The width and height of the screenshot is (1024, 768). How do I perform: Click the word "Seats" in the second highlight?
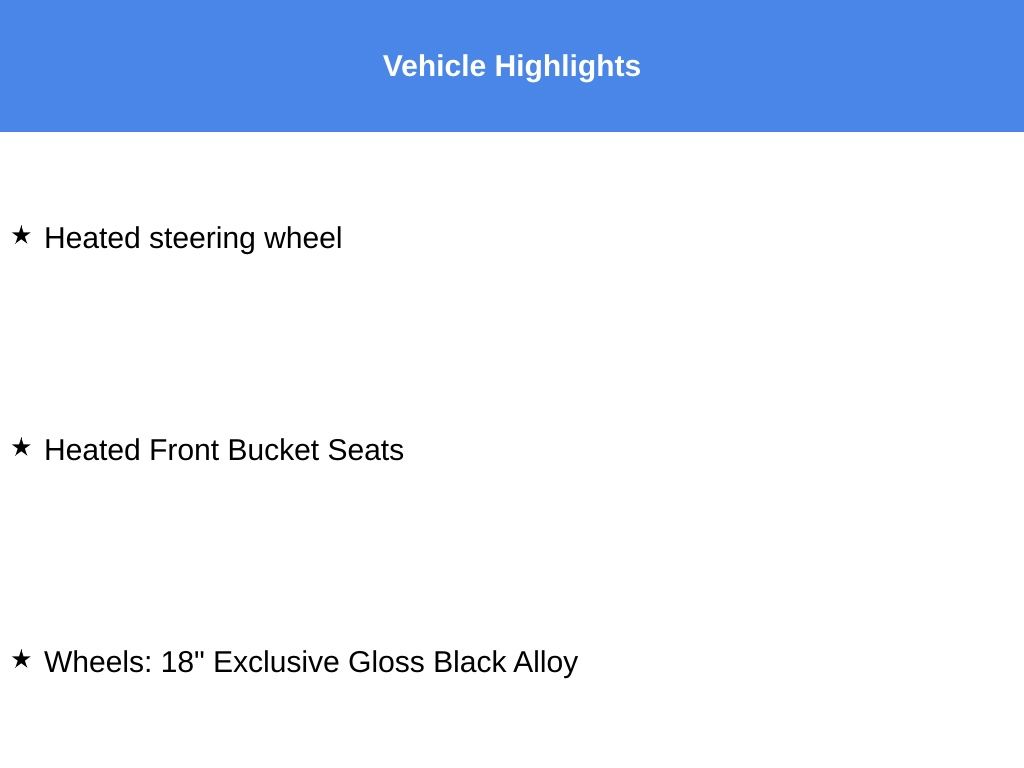(x=366, y=450)
